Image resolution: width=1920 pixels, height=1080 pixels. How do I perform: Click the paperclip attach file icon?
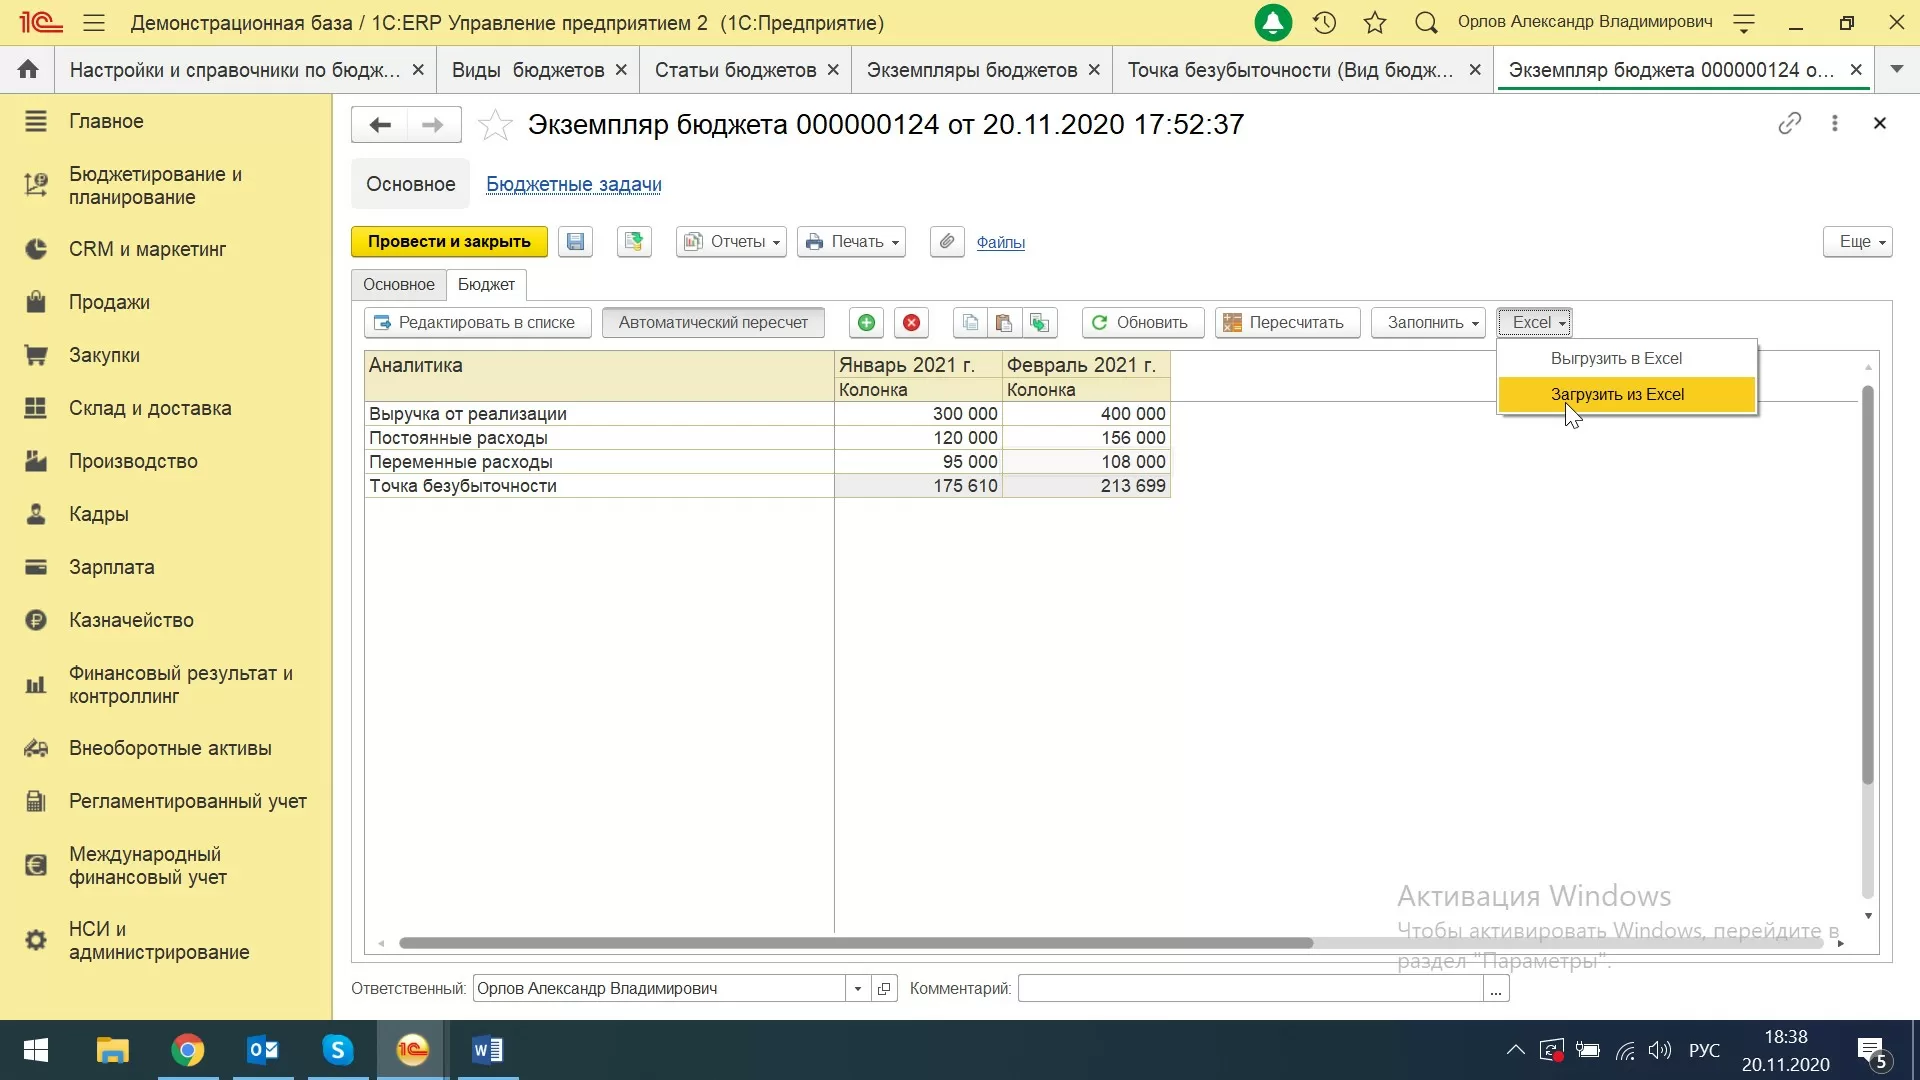946,242
